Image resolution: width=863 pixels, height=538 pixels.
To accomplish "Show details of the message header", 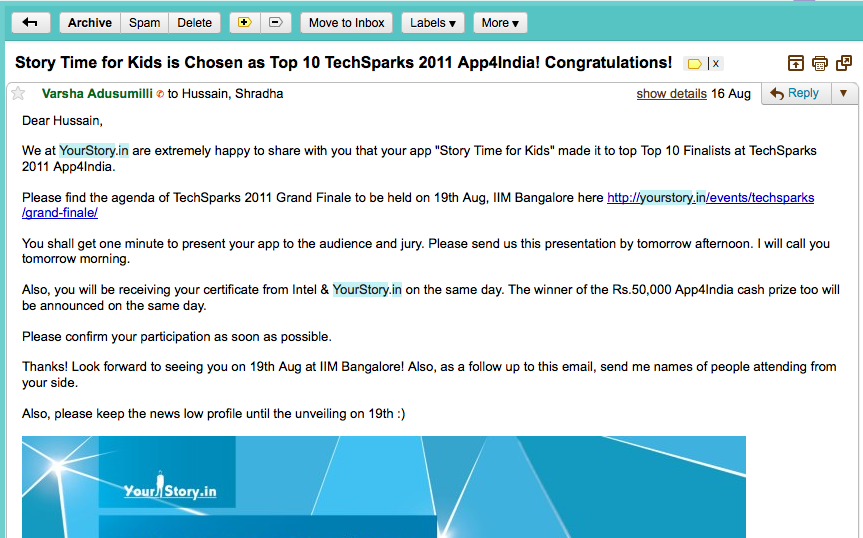I will pyautogui.click(x=671, y=94).
